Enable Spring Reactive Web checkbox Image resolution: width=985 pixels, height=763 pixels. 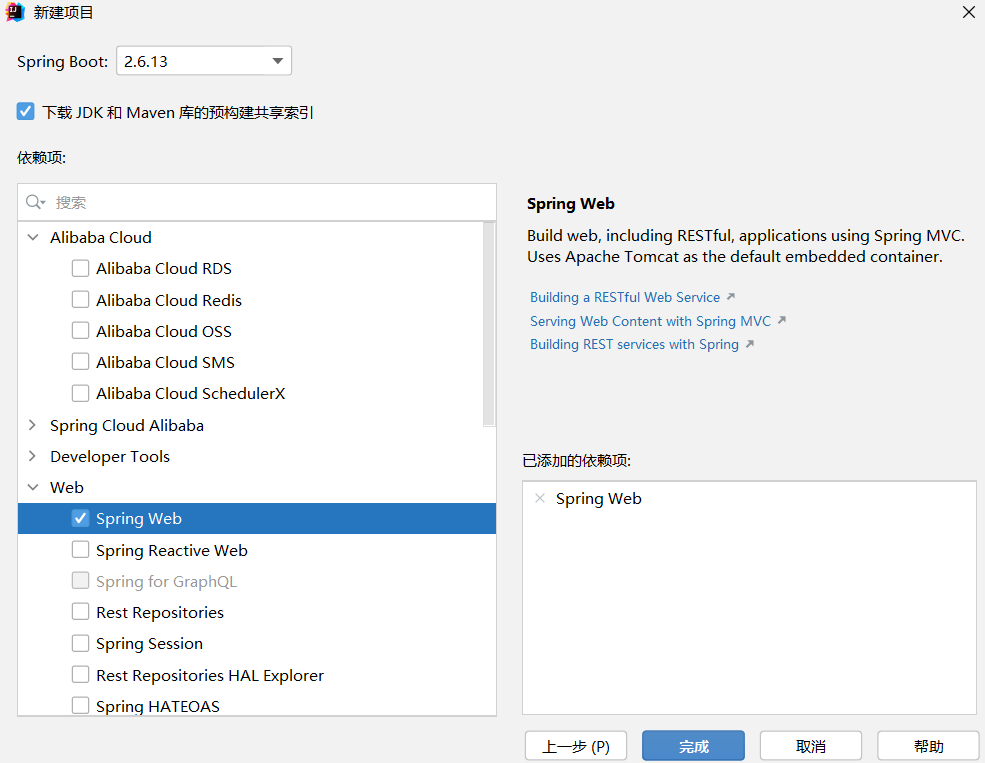point(80,549)
